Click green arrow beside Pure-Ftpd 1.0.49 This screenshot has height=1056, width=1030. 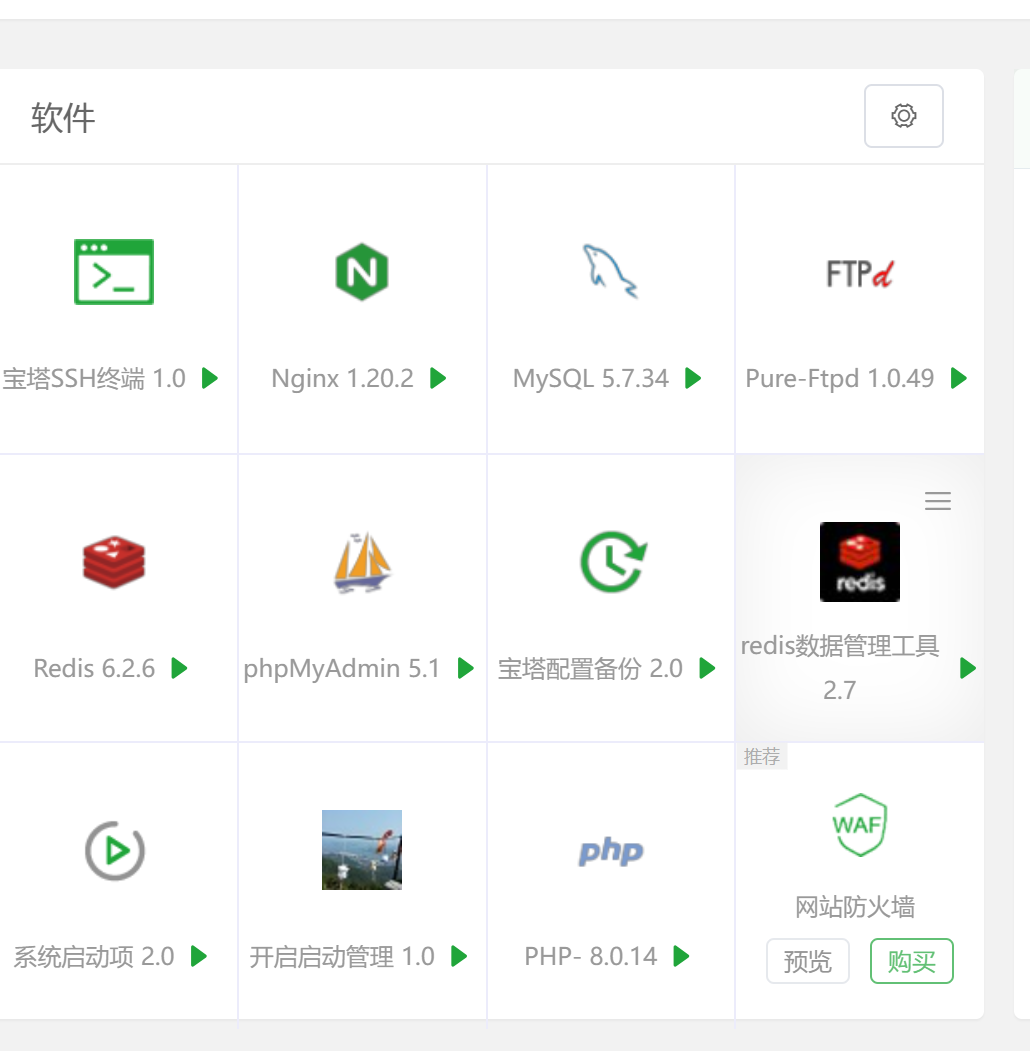point(959,378)
